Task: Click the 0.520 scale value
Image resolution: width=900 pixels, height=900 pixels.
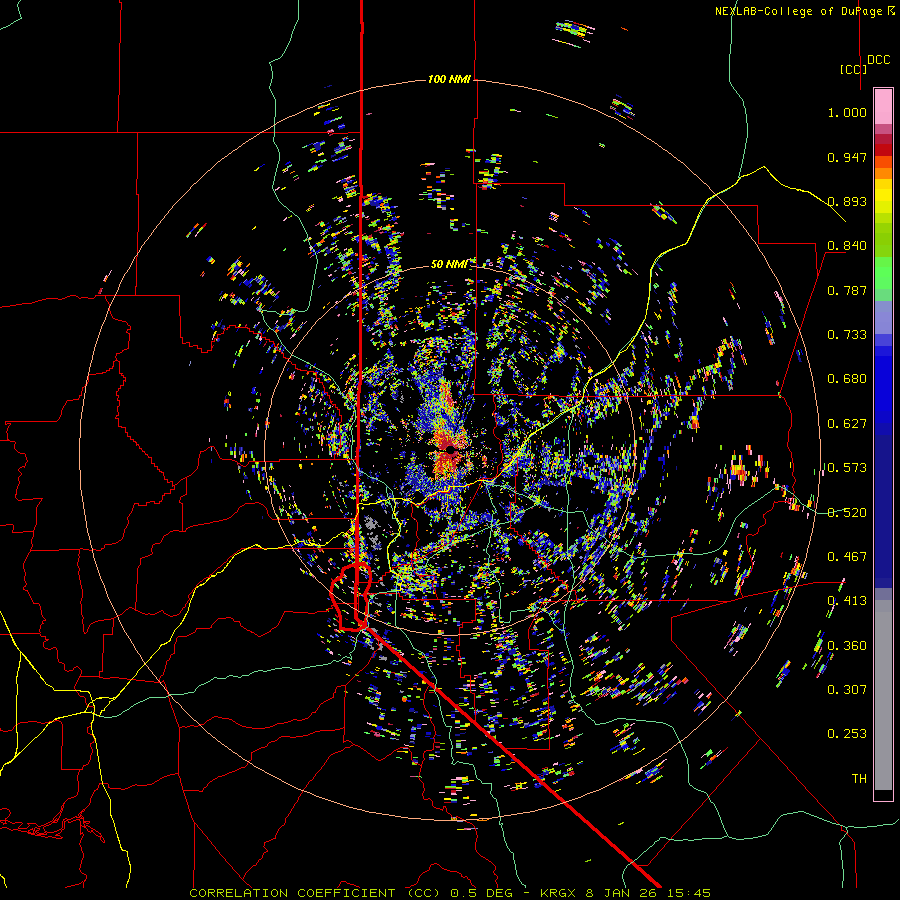Action: click(x=847, y=513)
